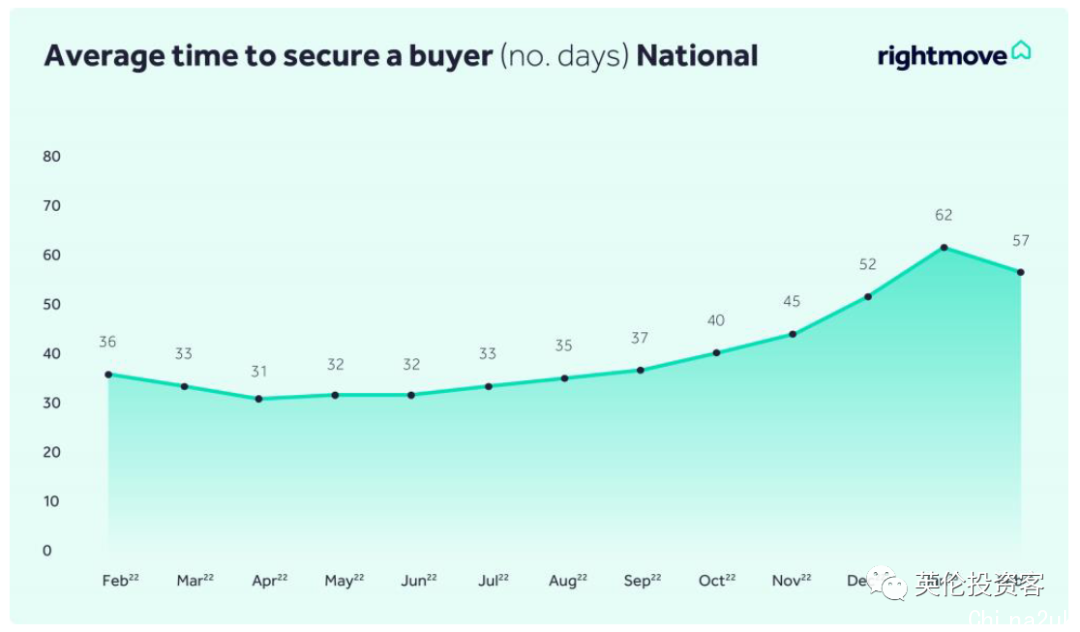Image resolution: width=1080 pixels, height=632 pixels.
Task: Select the Oct 22 data point at 40
Action: [x=716, y=352]
